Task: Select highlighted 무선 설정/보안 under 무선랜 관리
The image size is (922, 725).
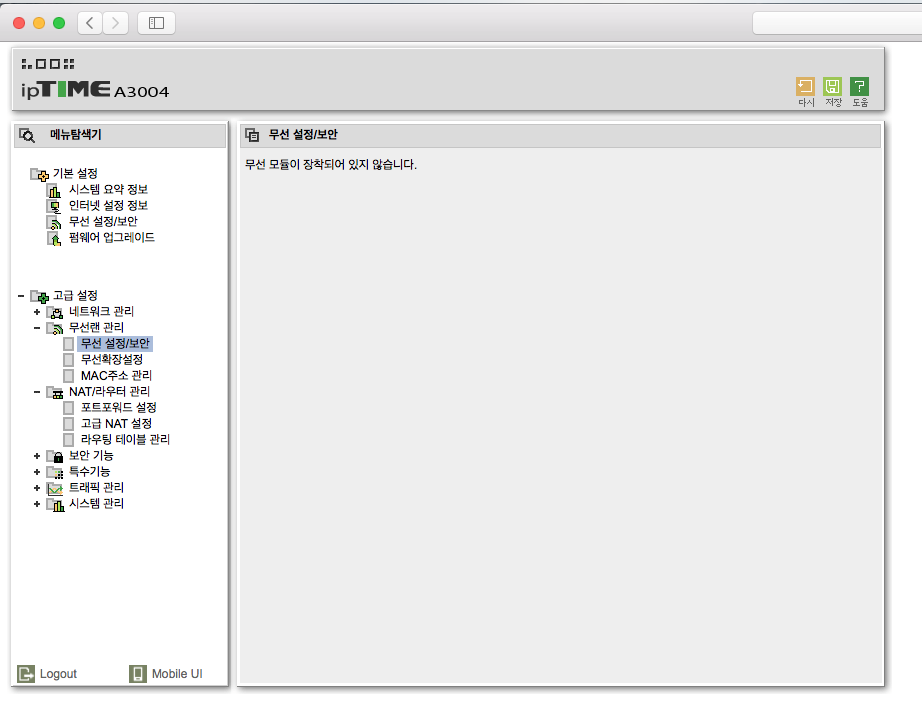Action: (115, 344)
